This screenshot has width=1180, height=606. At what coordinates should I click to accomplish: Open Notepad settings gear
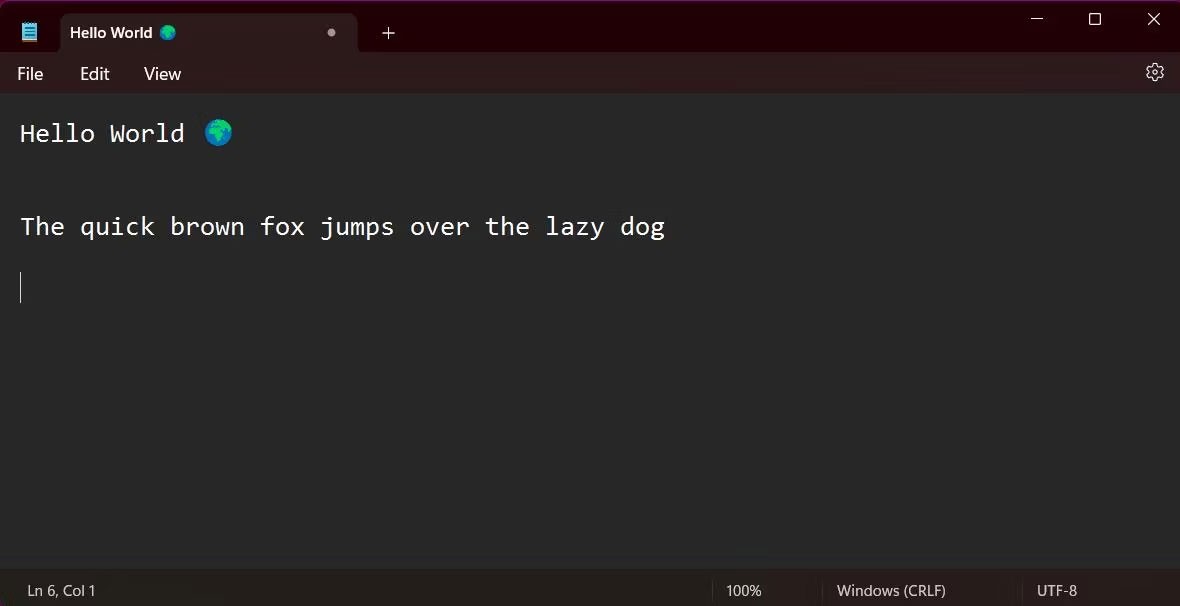coord(1154,72)
